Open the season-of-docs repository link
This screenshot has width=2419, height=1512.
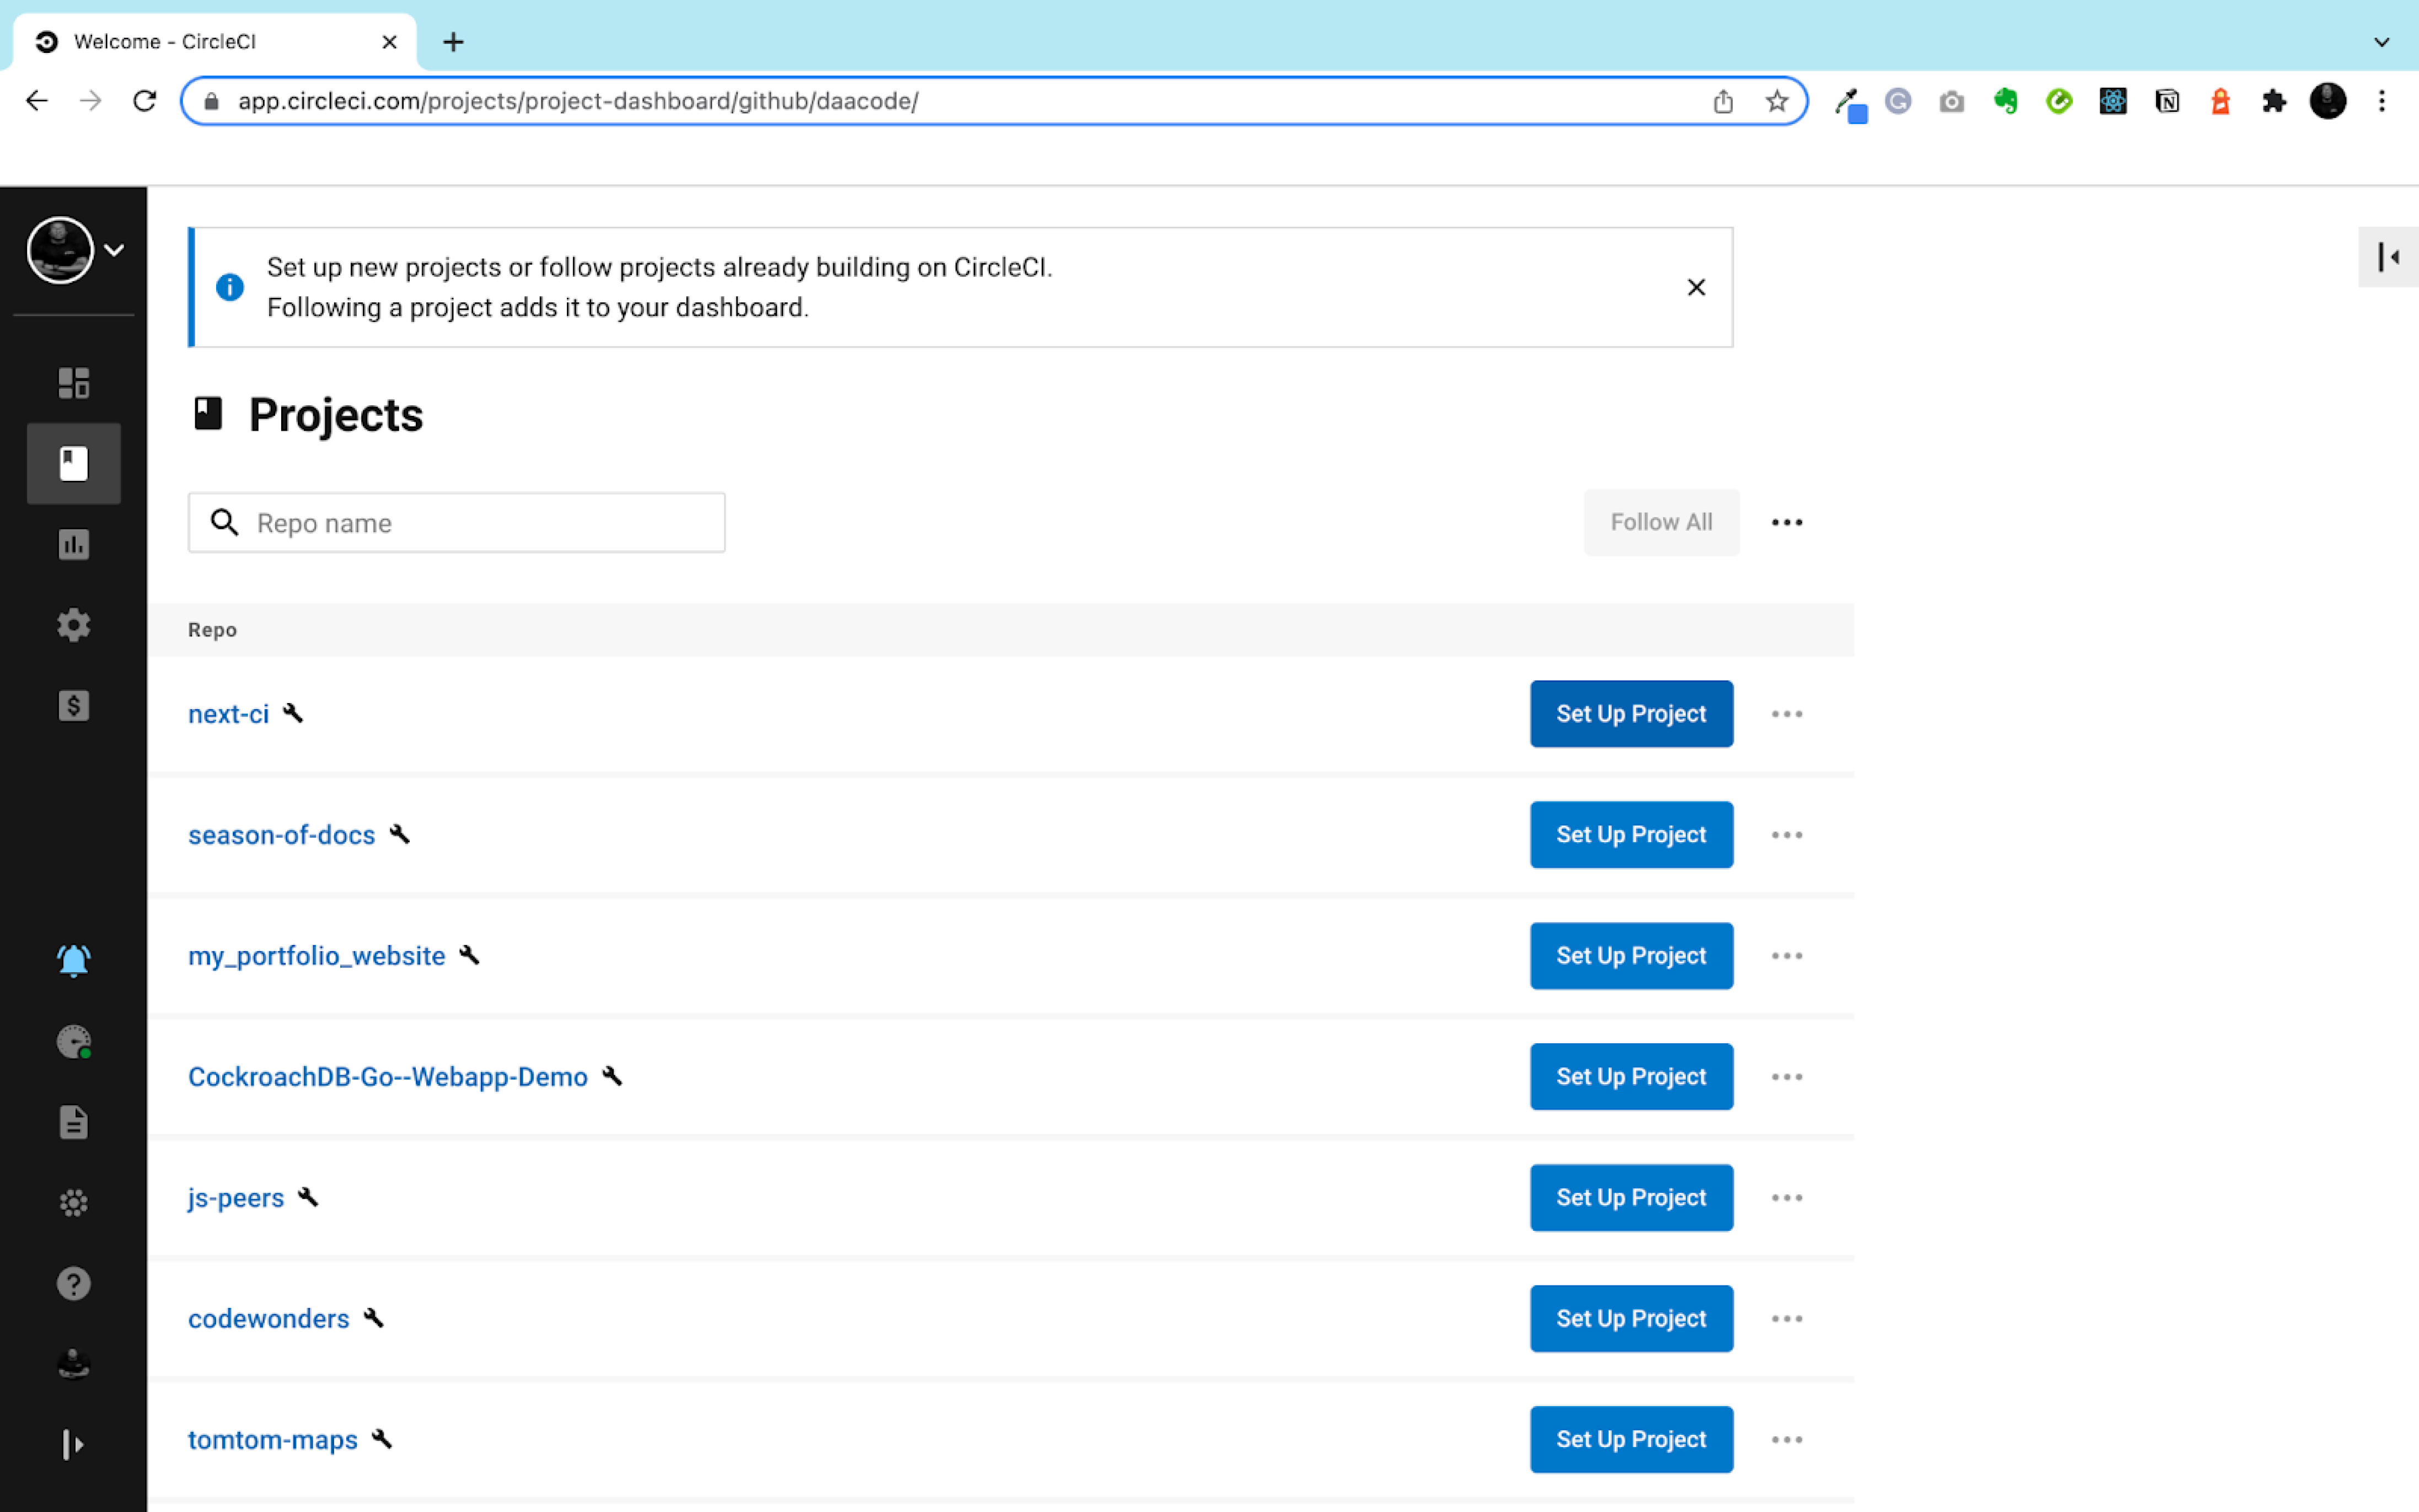281,834
